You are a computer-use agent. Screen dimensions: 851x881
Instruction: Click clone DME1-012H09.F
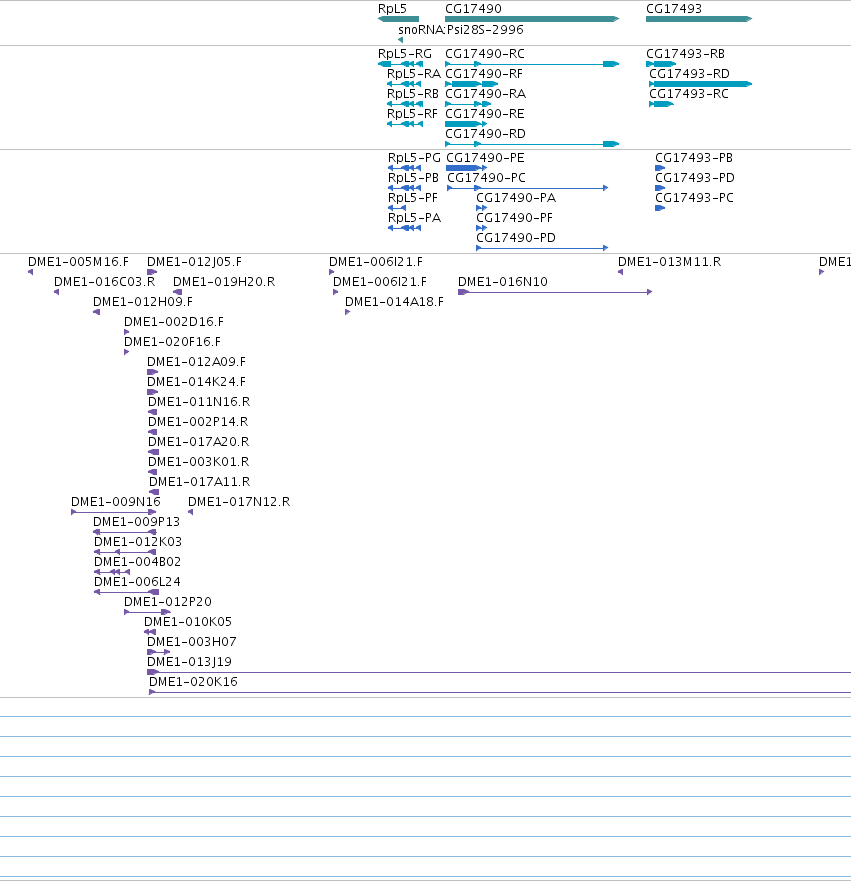pos(143,302)
